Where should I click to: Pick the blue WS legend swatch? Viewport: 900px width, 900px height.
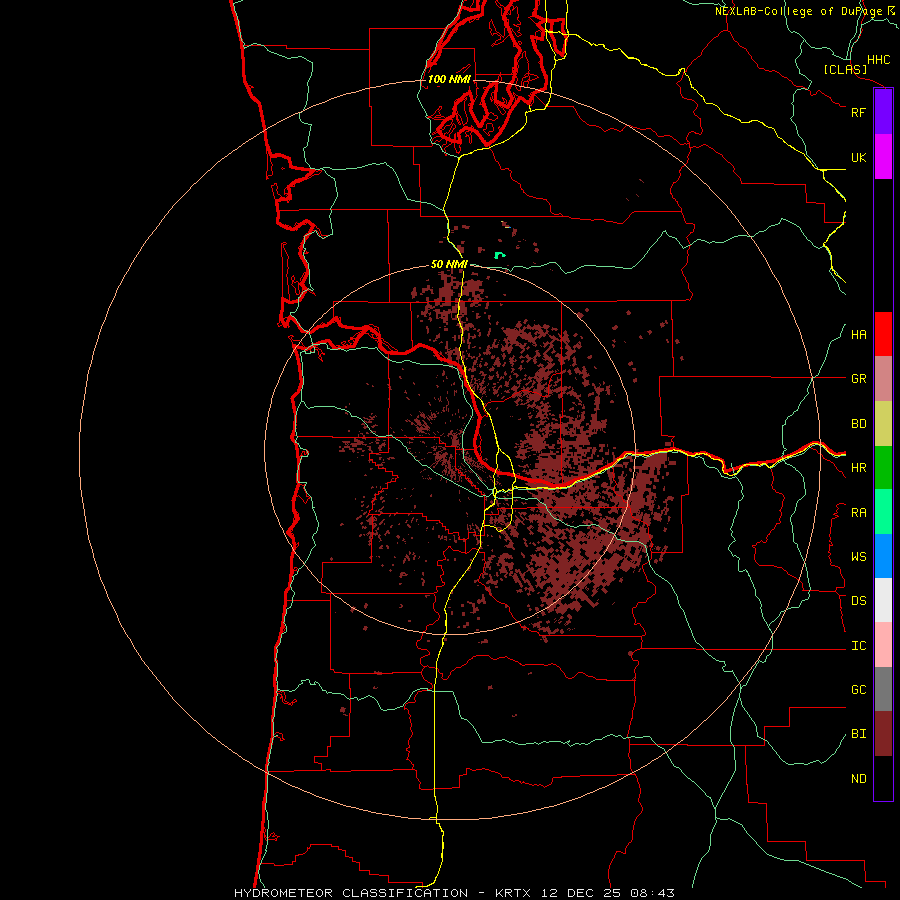click(883, 556)
